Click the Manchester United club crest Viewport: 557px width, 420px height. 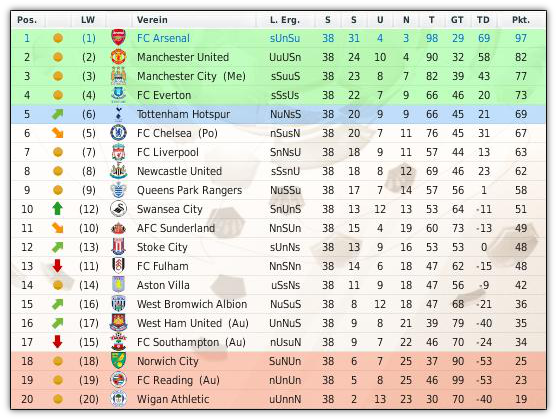[118, 57]
